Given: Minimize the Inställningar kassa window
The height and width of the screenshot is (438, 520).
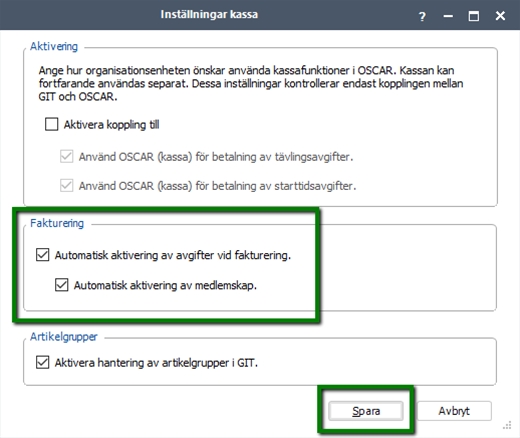Looking at the screenshot, I should tap(448, 16).
